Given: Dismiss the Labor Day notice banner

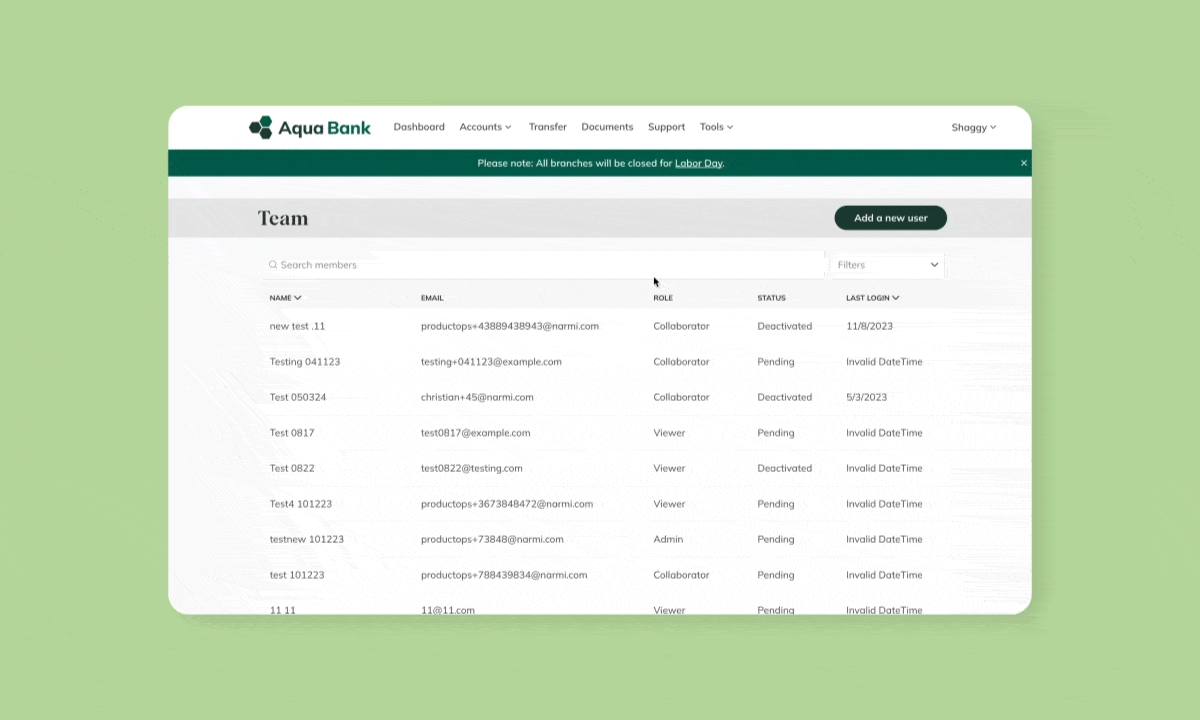Looking at the screenshot, I should coord(1023,163).
